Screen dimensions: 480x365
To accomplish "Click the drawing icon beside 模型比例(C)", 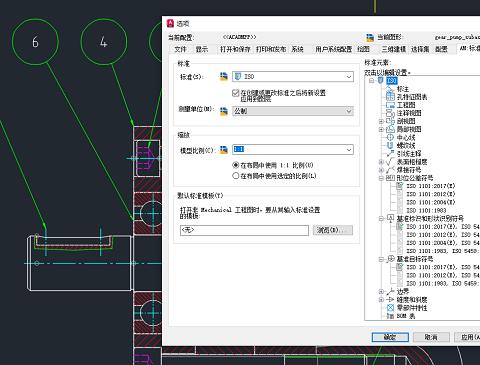I will pyautogui.click(x=224, y=150).
